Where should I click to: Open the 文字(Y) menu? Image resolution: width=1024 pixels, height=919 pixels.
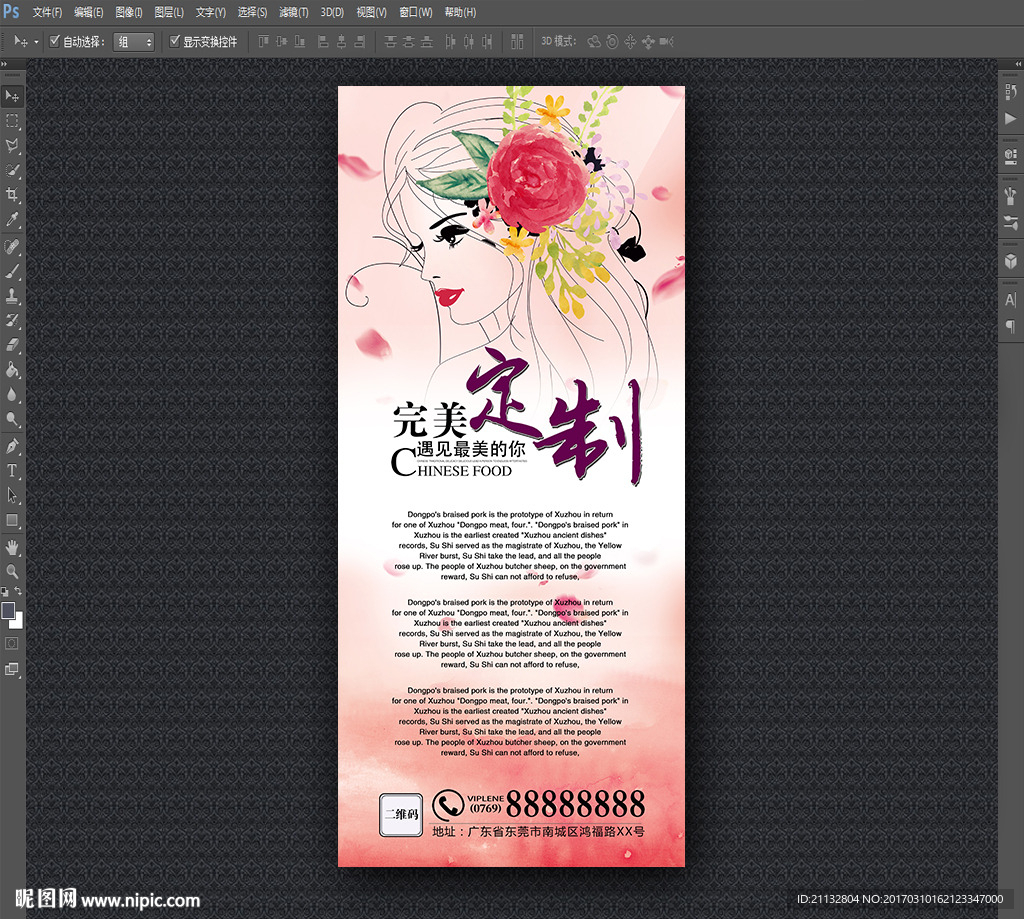[x=210, y=12]
